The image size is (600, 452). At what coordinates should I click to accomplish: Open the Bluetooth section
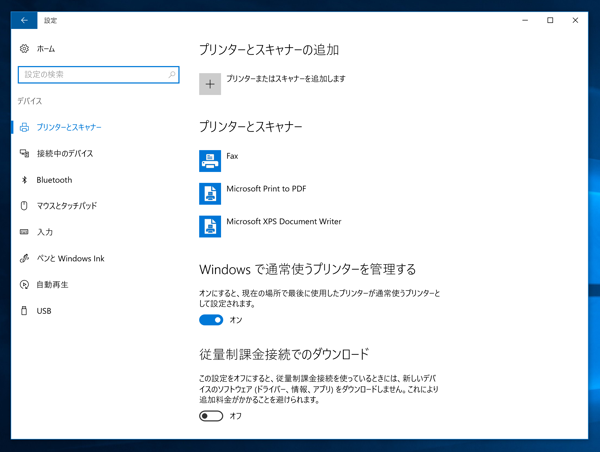[54, 180]
